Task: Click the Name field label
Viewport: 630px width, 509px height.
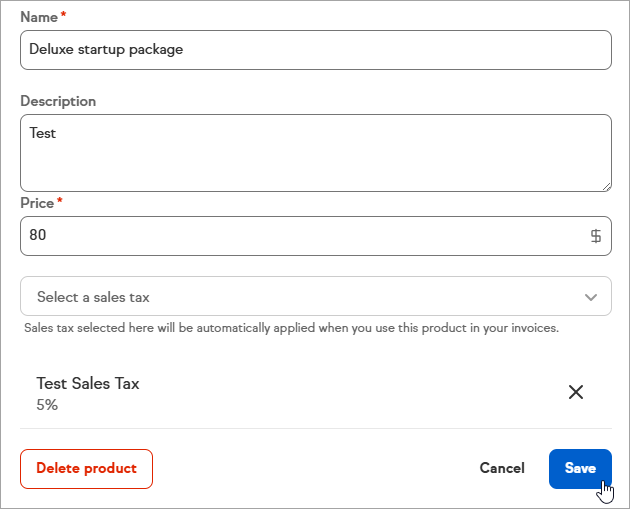Action: [x=38, y=18]
